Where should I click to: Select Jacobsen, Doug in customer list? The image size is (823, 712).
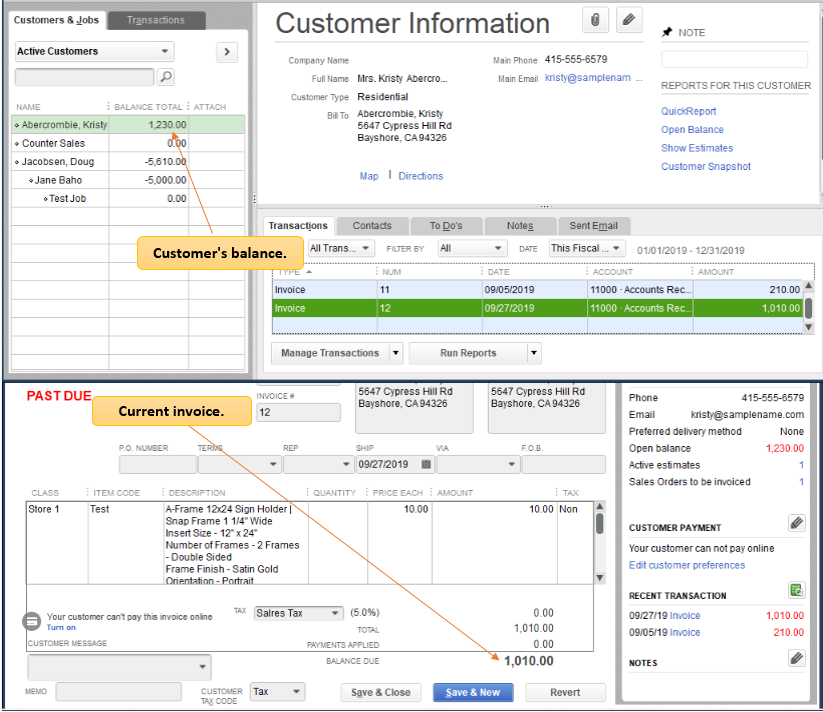pos(58,162)
